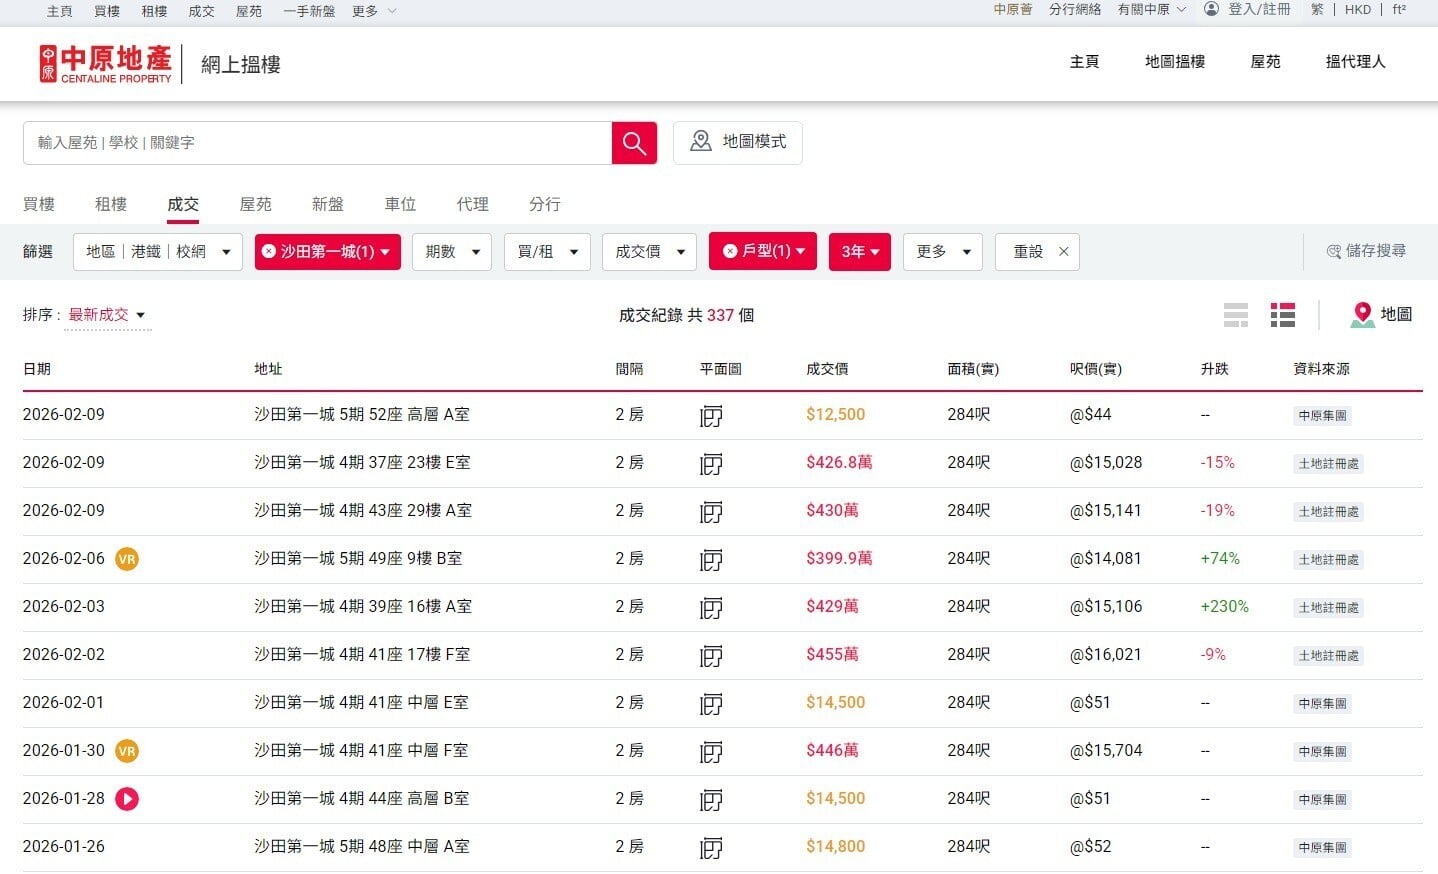Open floor plan icon for 52座 高層 A室
This screenshot has width=1438, height=874.
pyautogui.click(x=711, y=416)
